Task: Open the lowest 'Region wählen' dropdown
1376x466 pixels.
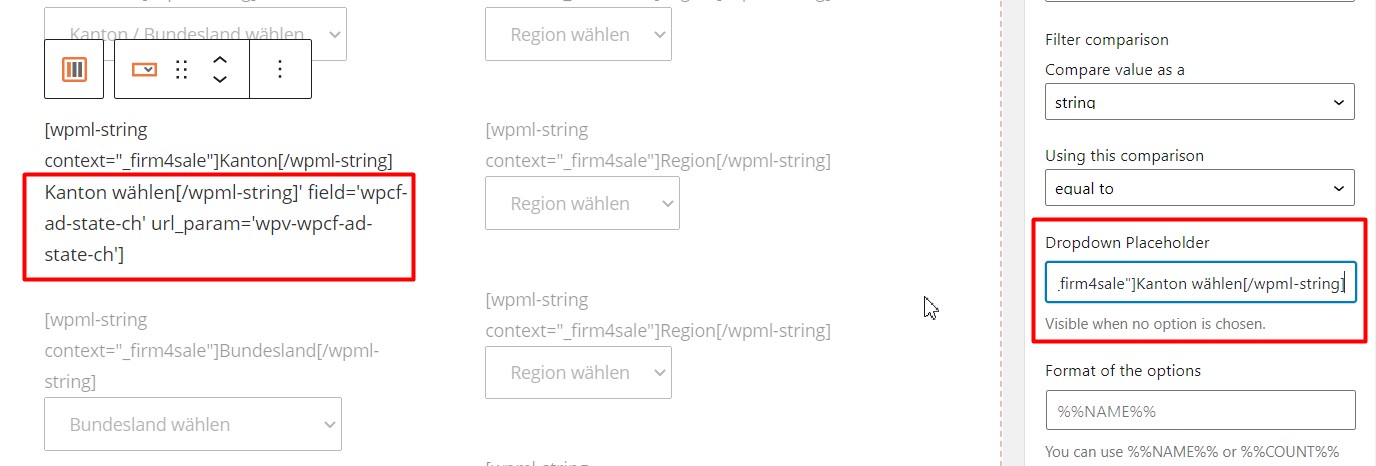Action: [x=578, y=372]
